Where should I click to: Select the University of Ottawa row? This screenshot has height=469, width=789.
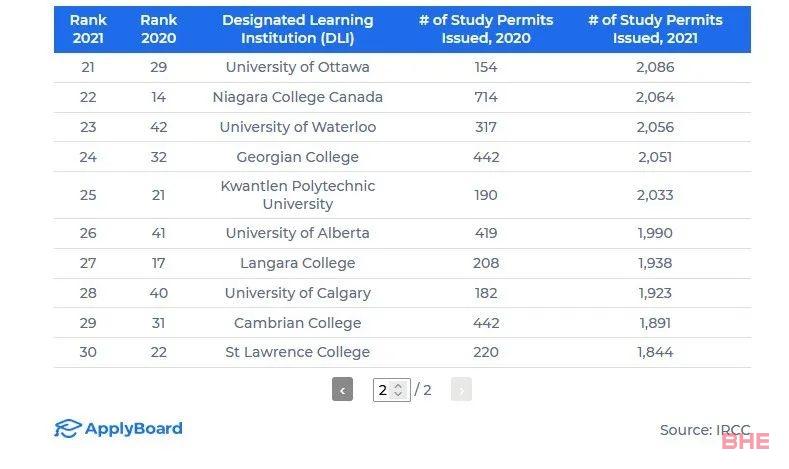click(403, 67)
